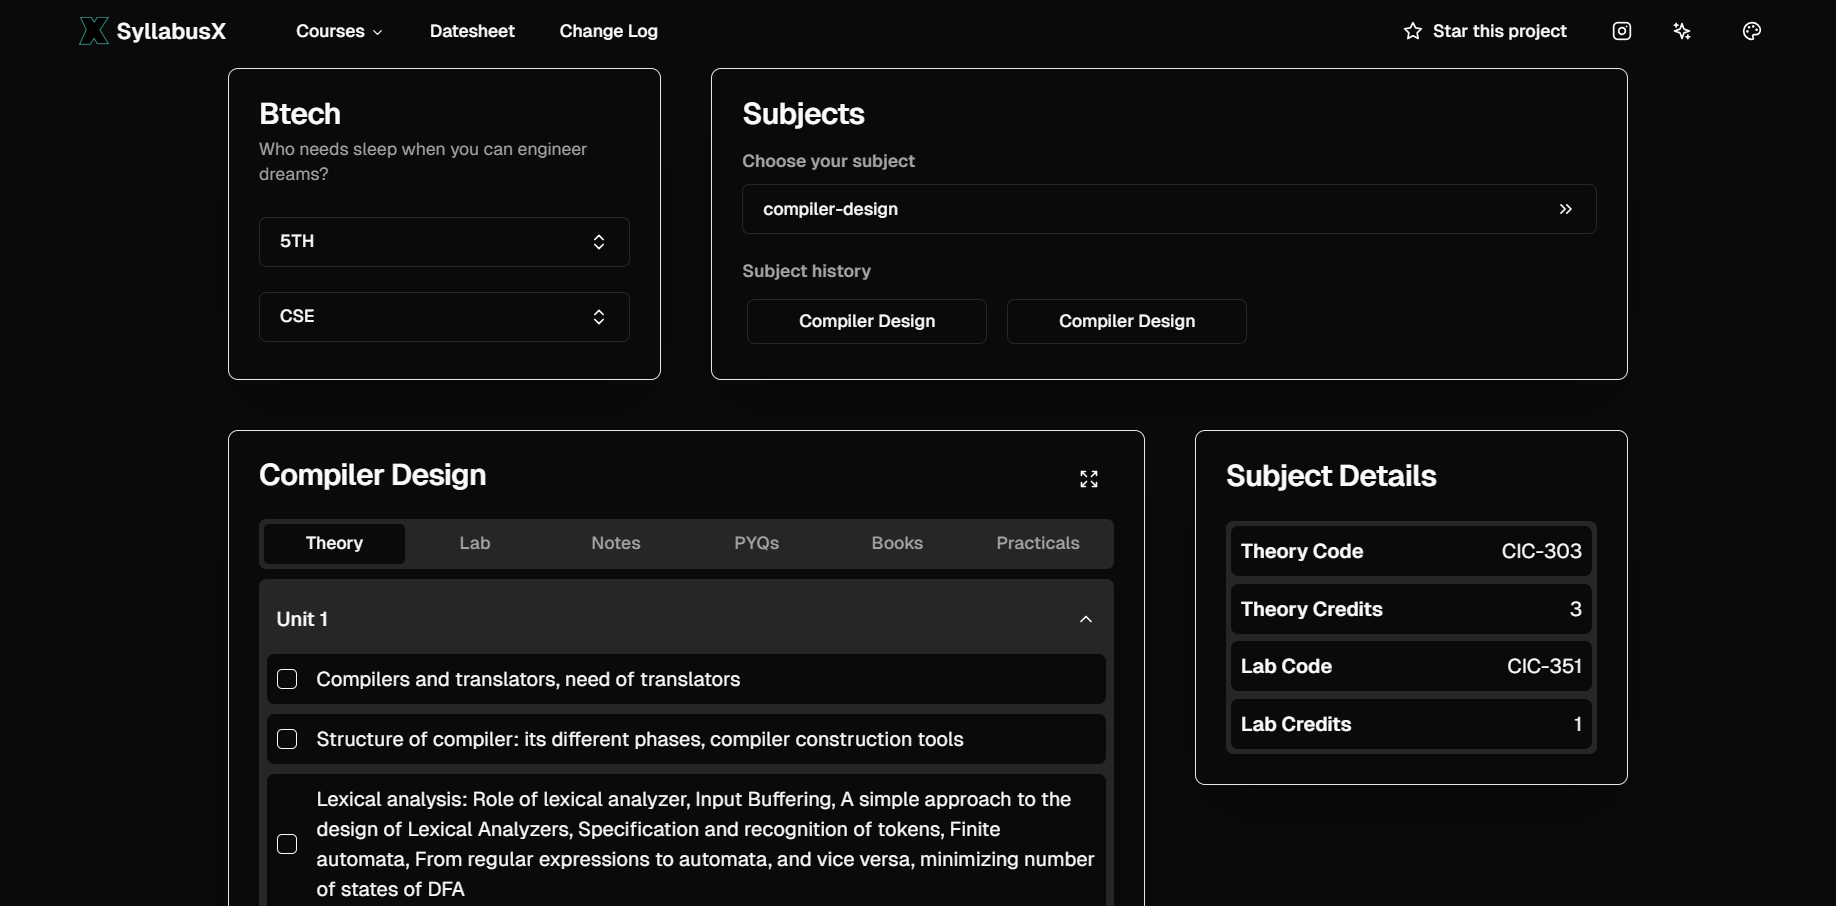Open the Instagram icon link
Viewport: 1836px width, 906px height.
point(1622,31)
